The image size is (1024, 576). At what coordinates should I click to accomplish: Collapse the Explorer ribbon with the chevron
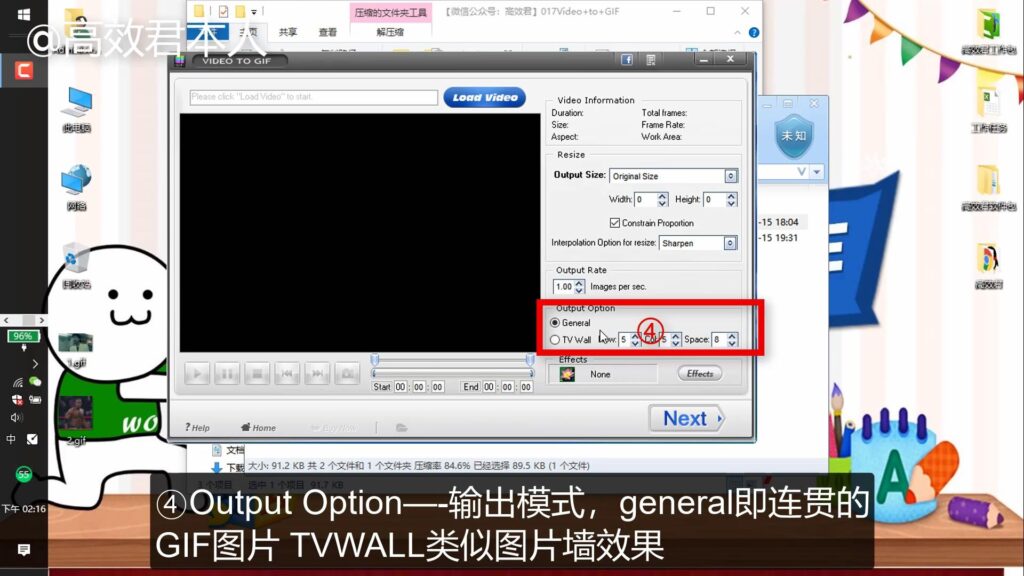pyautogui.click(x=737, y=32)
